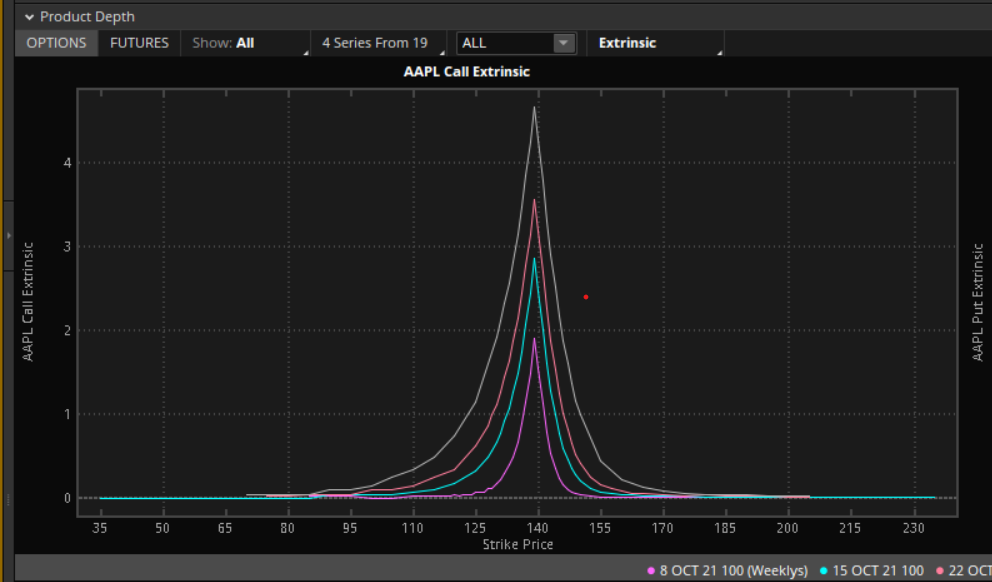Collapse the Product Depth panel chevron

tap(28, 17)
